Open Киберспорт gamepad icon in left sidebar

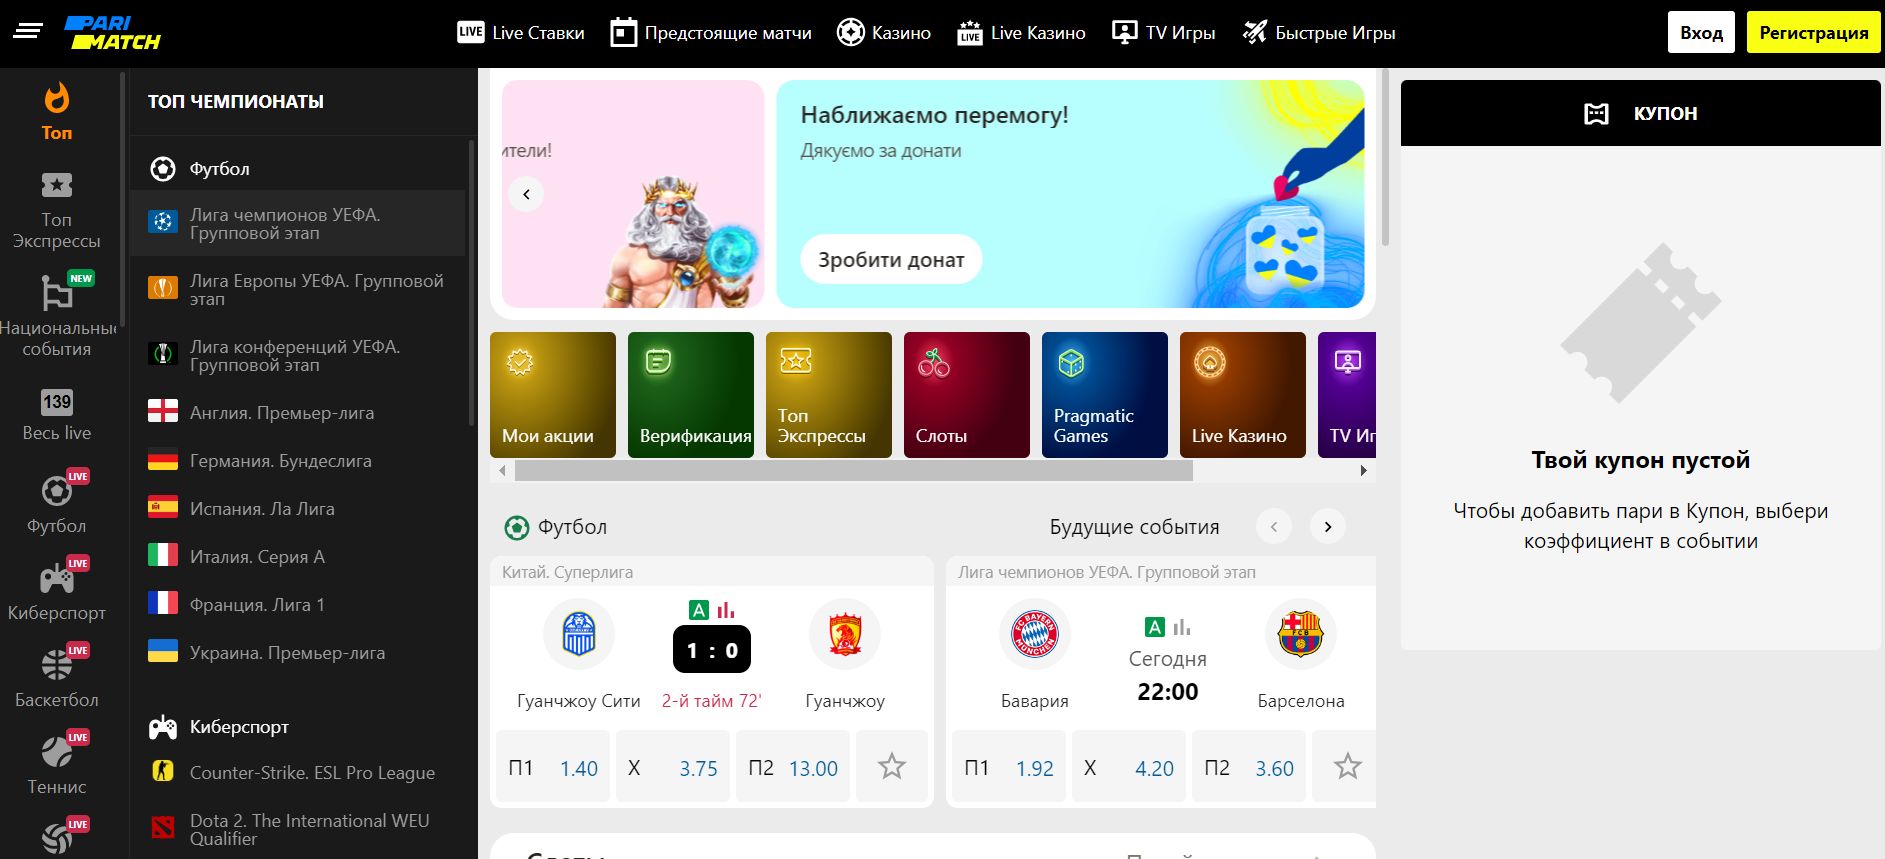(x=57, y=578)
